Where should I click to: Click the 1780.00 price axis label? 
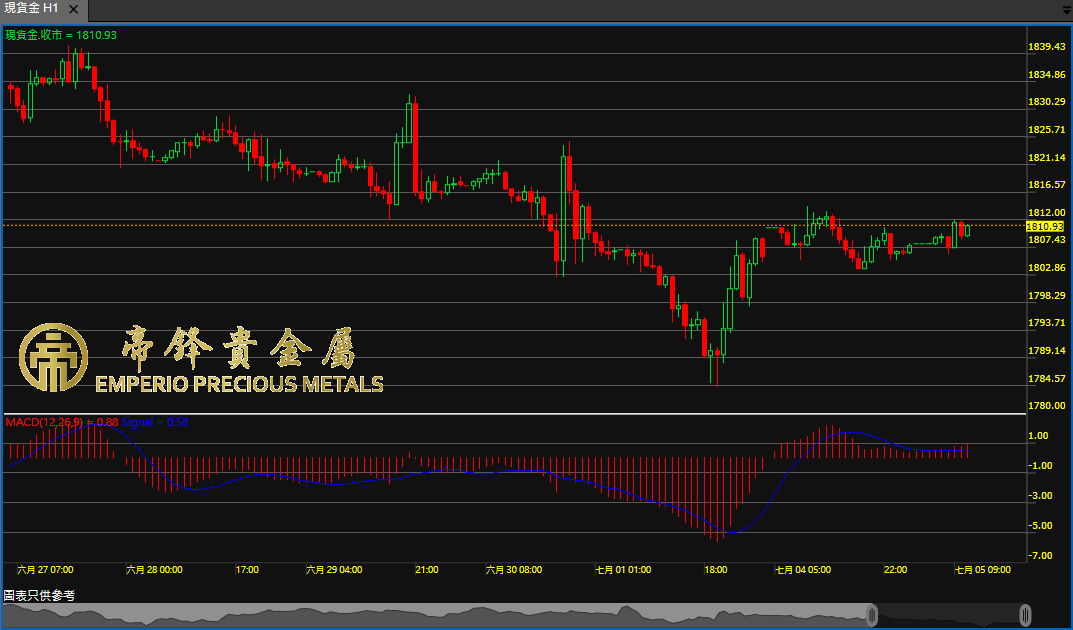pos(1045,406)
